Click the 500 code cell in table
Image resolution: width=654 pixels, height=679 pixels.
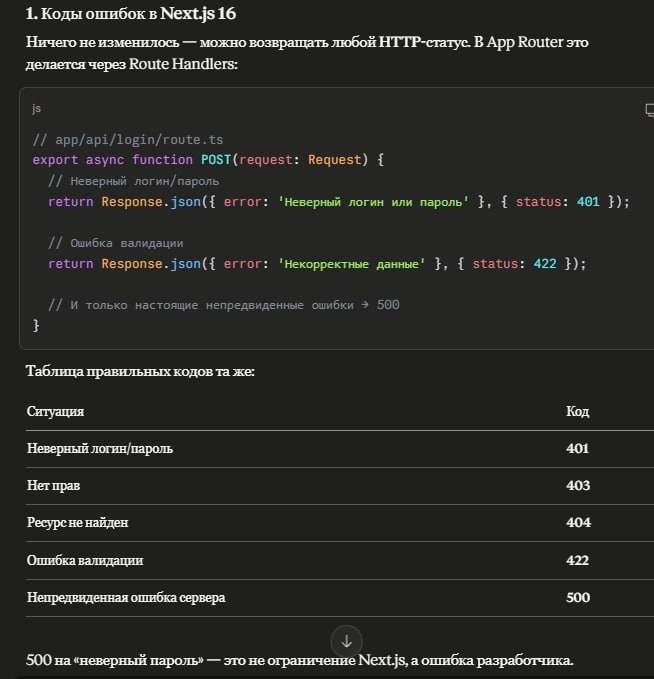tap(578, 597)
